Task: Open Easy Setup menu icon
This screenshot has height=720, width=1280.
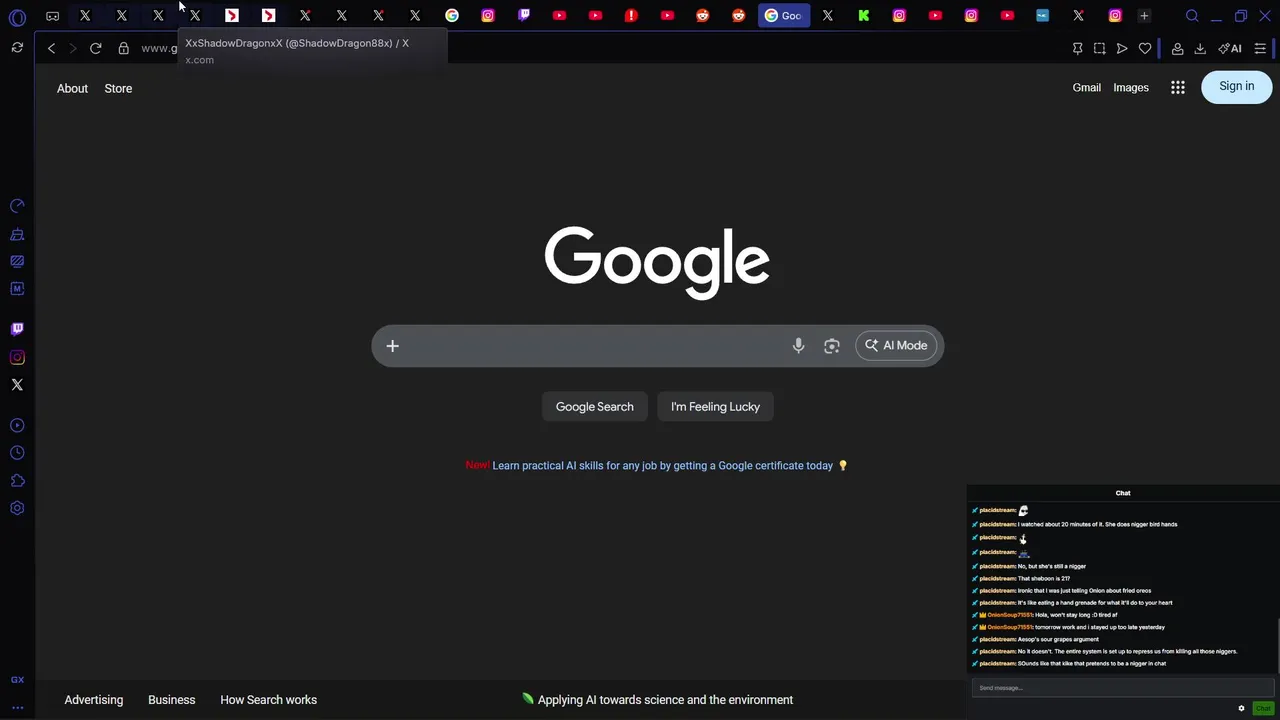Action: (x=1260, y=48)
